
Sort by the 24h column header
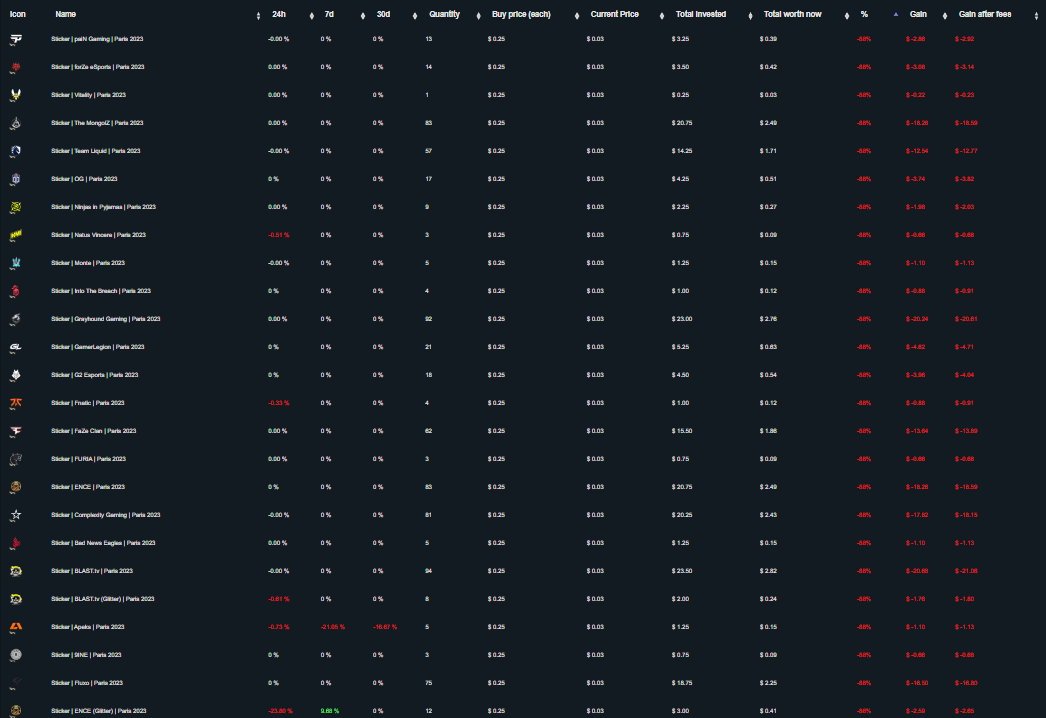pos(279,14)
